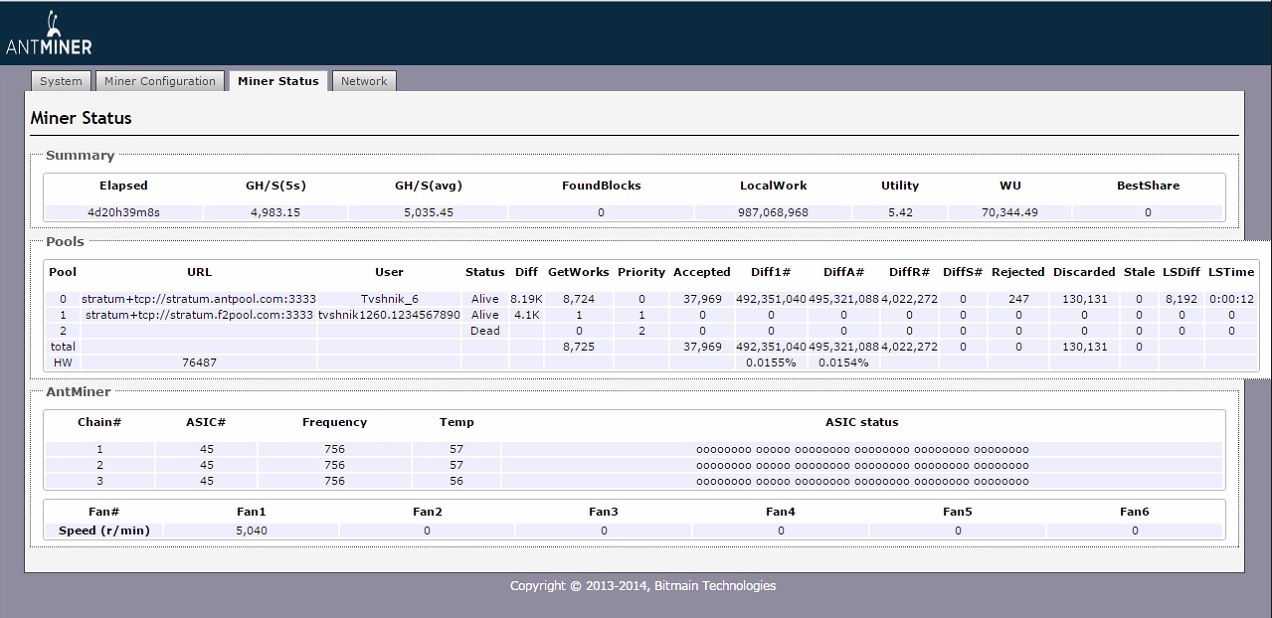
Task: Click the WU value 70,344.49
Action: (x=1008, y=212)
